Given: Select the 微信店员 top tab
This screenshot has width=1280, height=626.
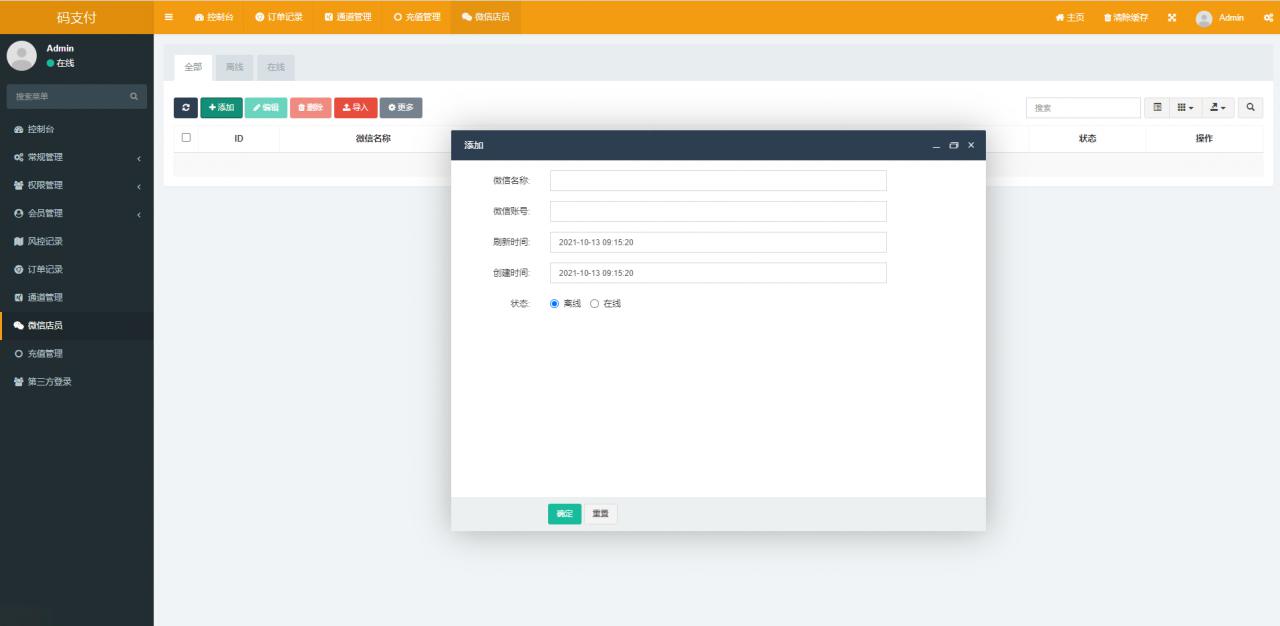Looking at the screenshot, I should pos(485,17).
